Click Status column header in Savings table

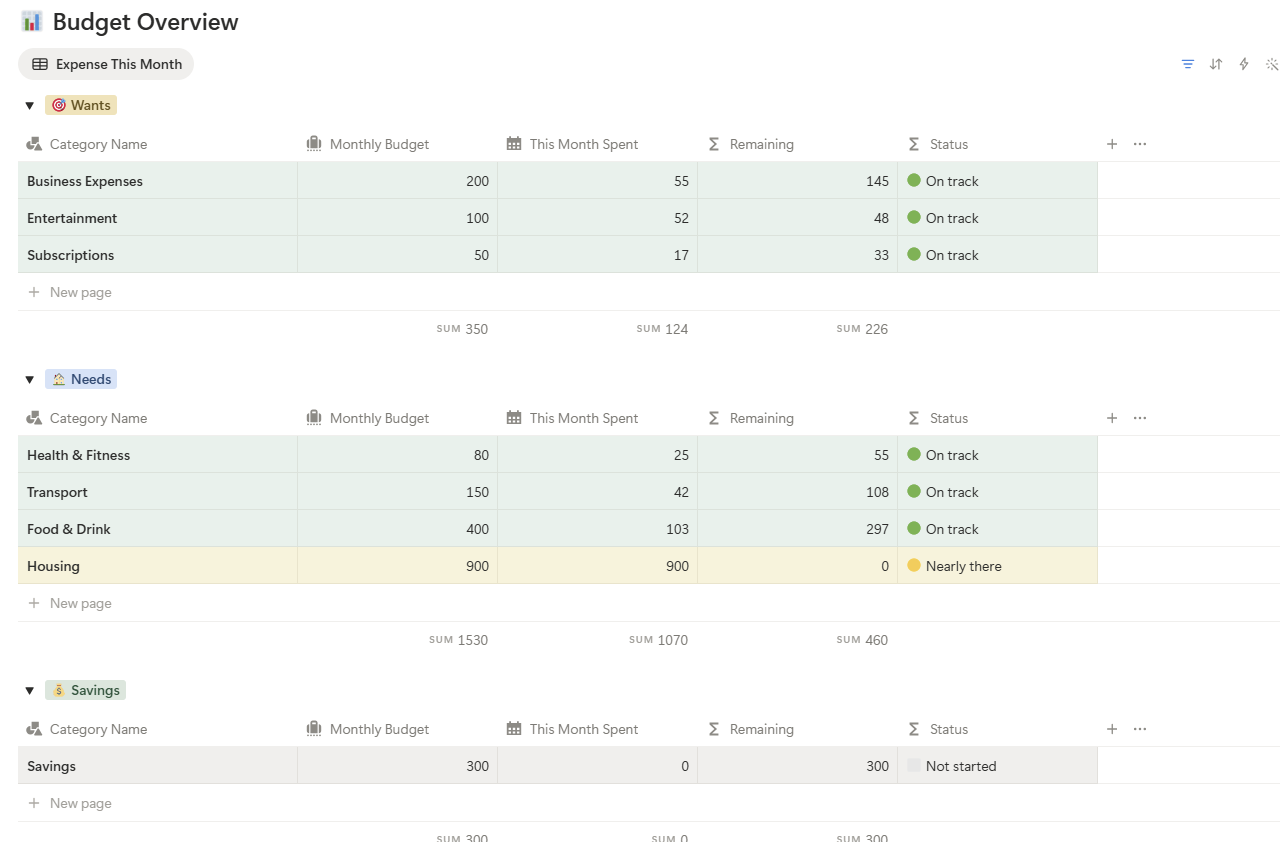pos(998,729)
